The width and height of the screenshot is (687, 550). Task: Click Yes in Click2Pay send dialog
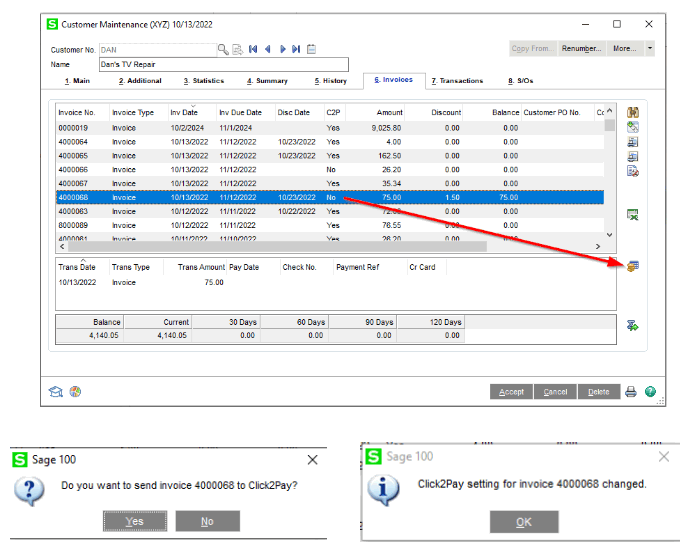[135, 521]
